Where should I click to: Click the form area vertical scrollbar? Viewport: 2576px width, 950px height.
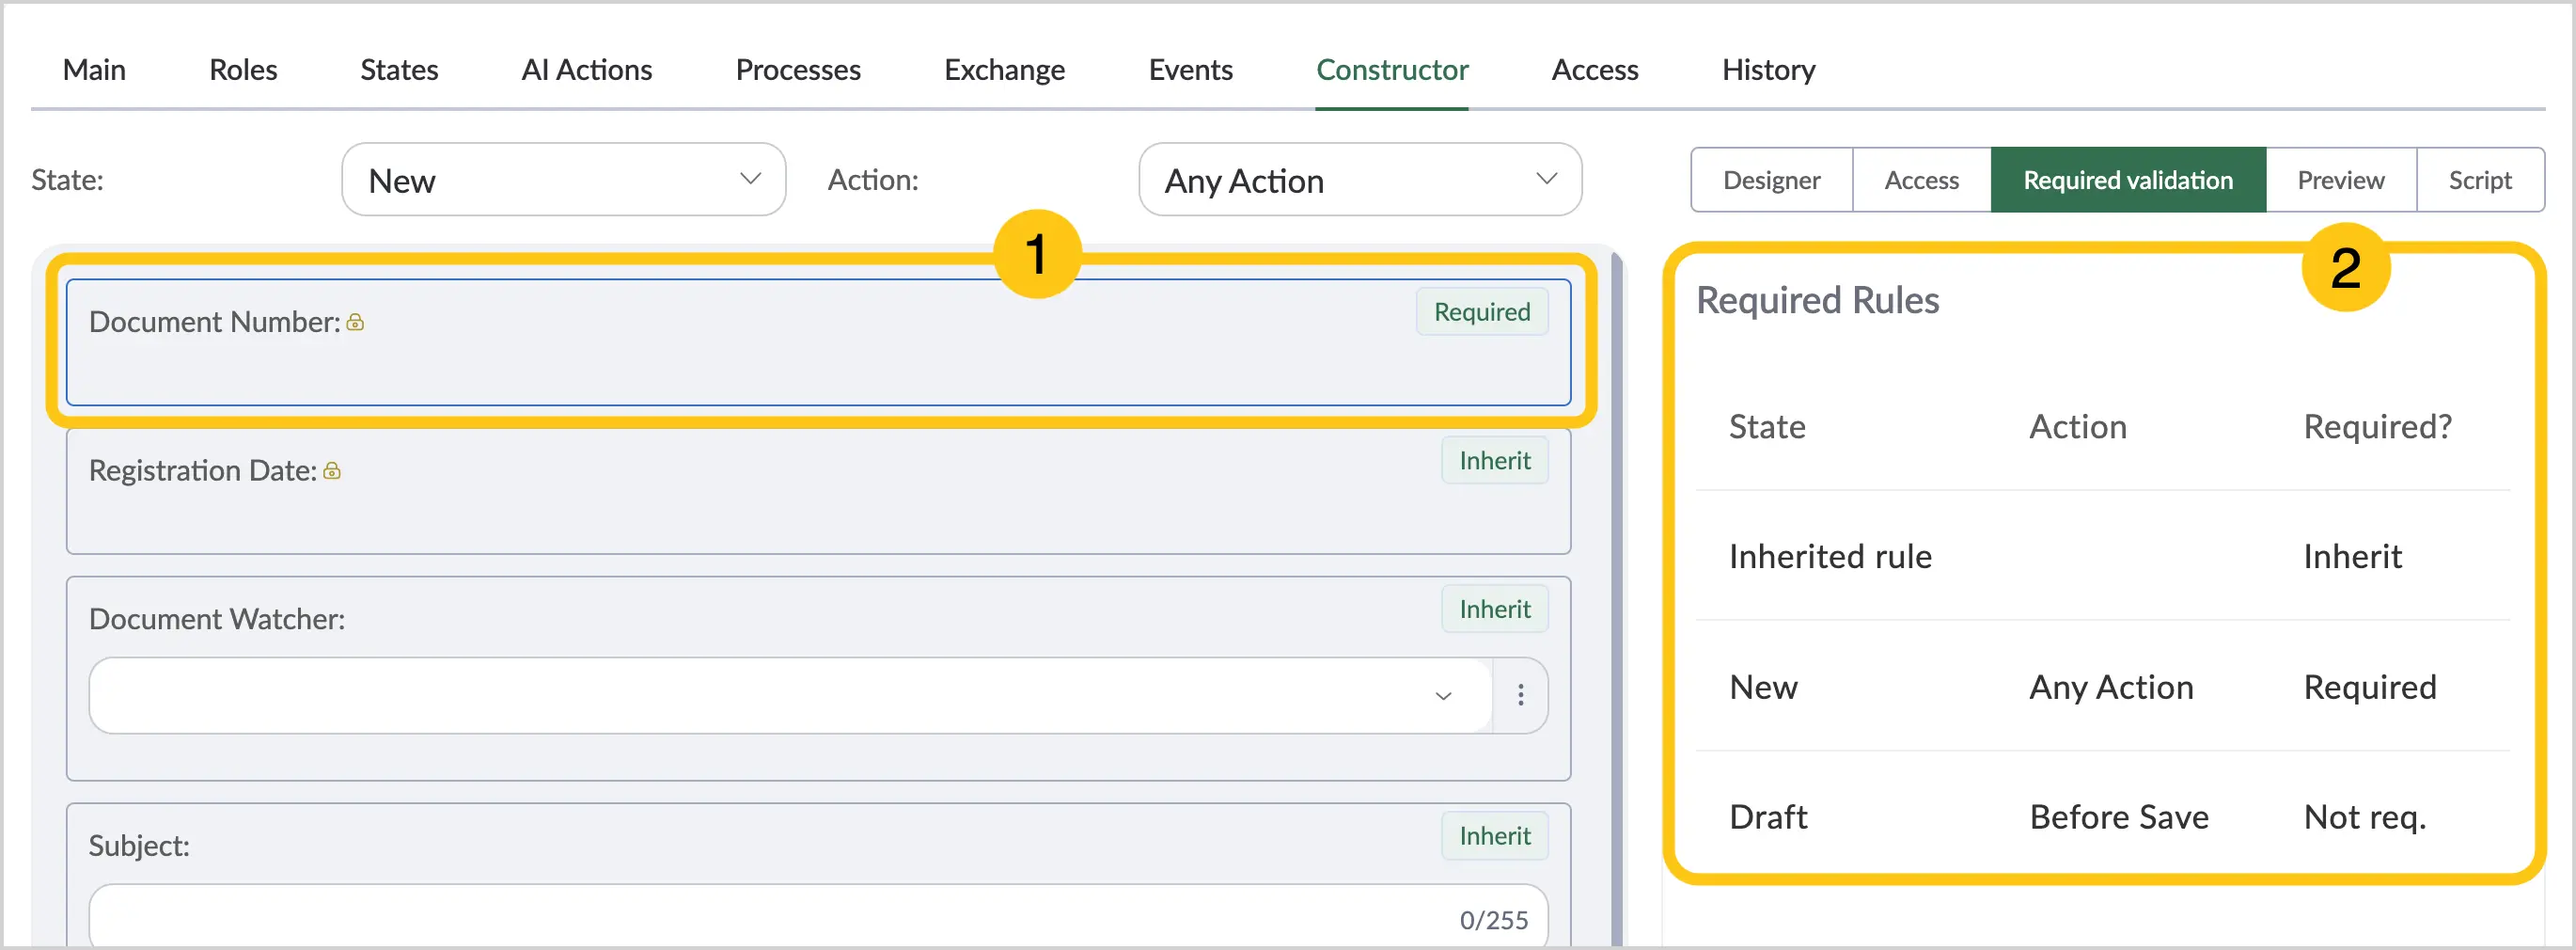pos(1617,600)
